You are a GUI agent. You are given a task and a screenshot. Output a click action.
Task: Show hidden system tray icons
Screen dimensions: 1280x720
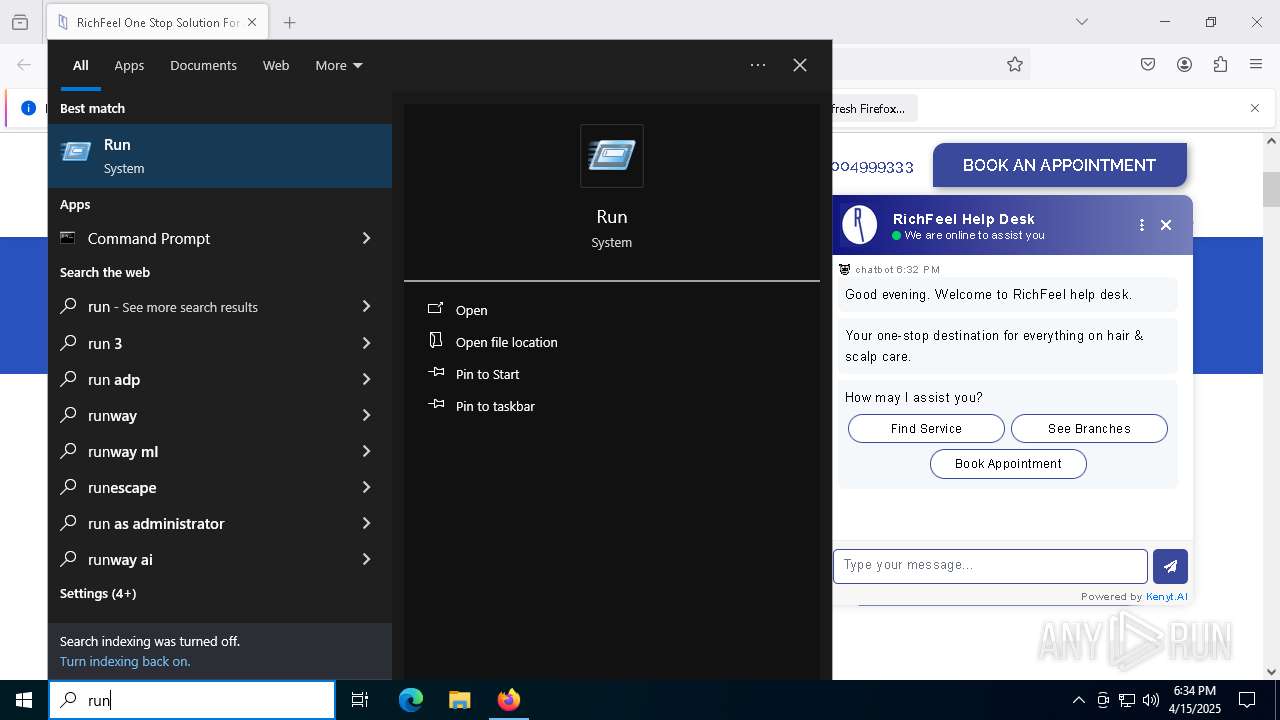tap(1078, 700)
